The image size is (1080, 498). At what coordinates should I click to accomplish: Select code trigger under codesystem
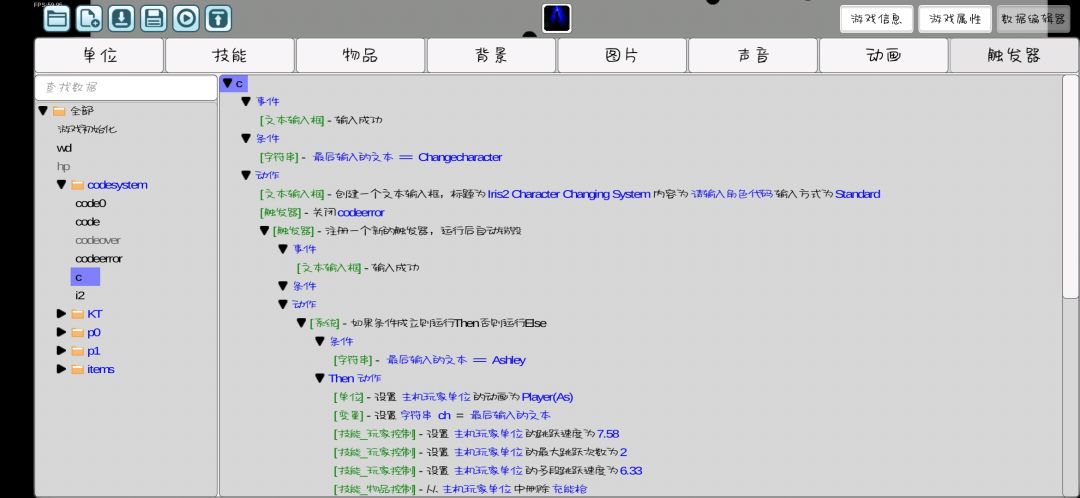click(87, 222)
